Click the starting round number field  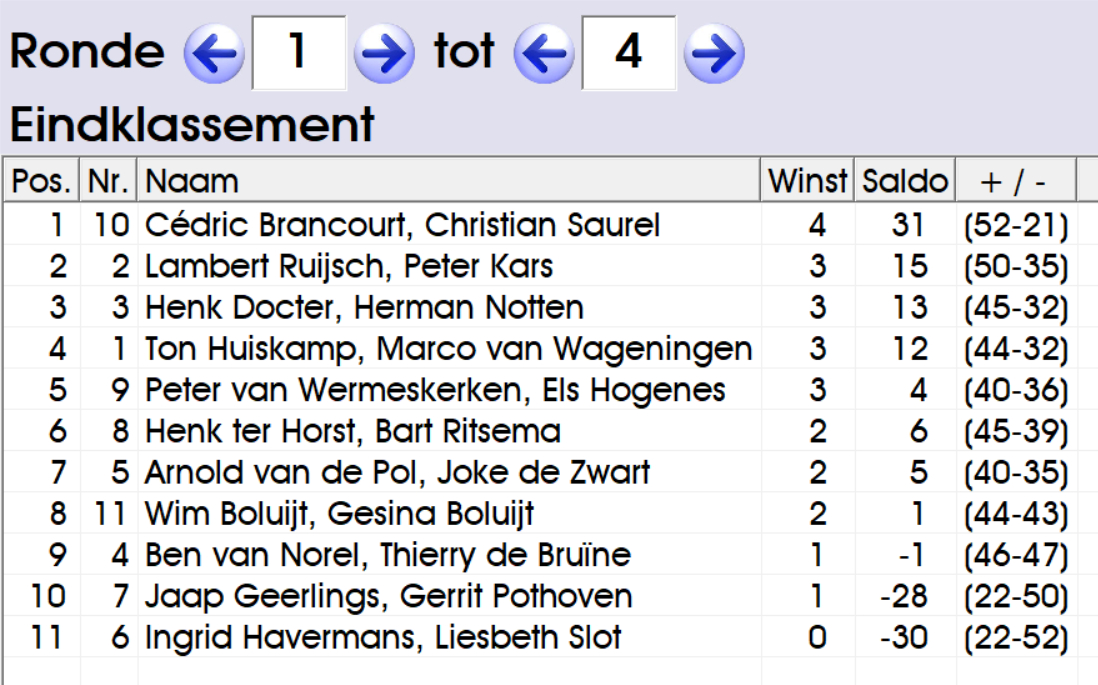(x=298, y=53)
